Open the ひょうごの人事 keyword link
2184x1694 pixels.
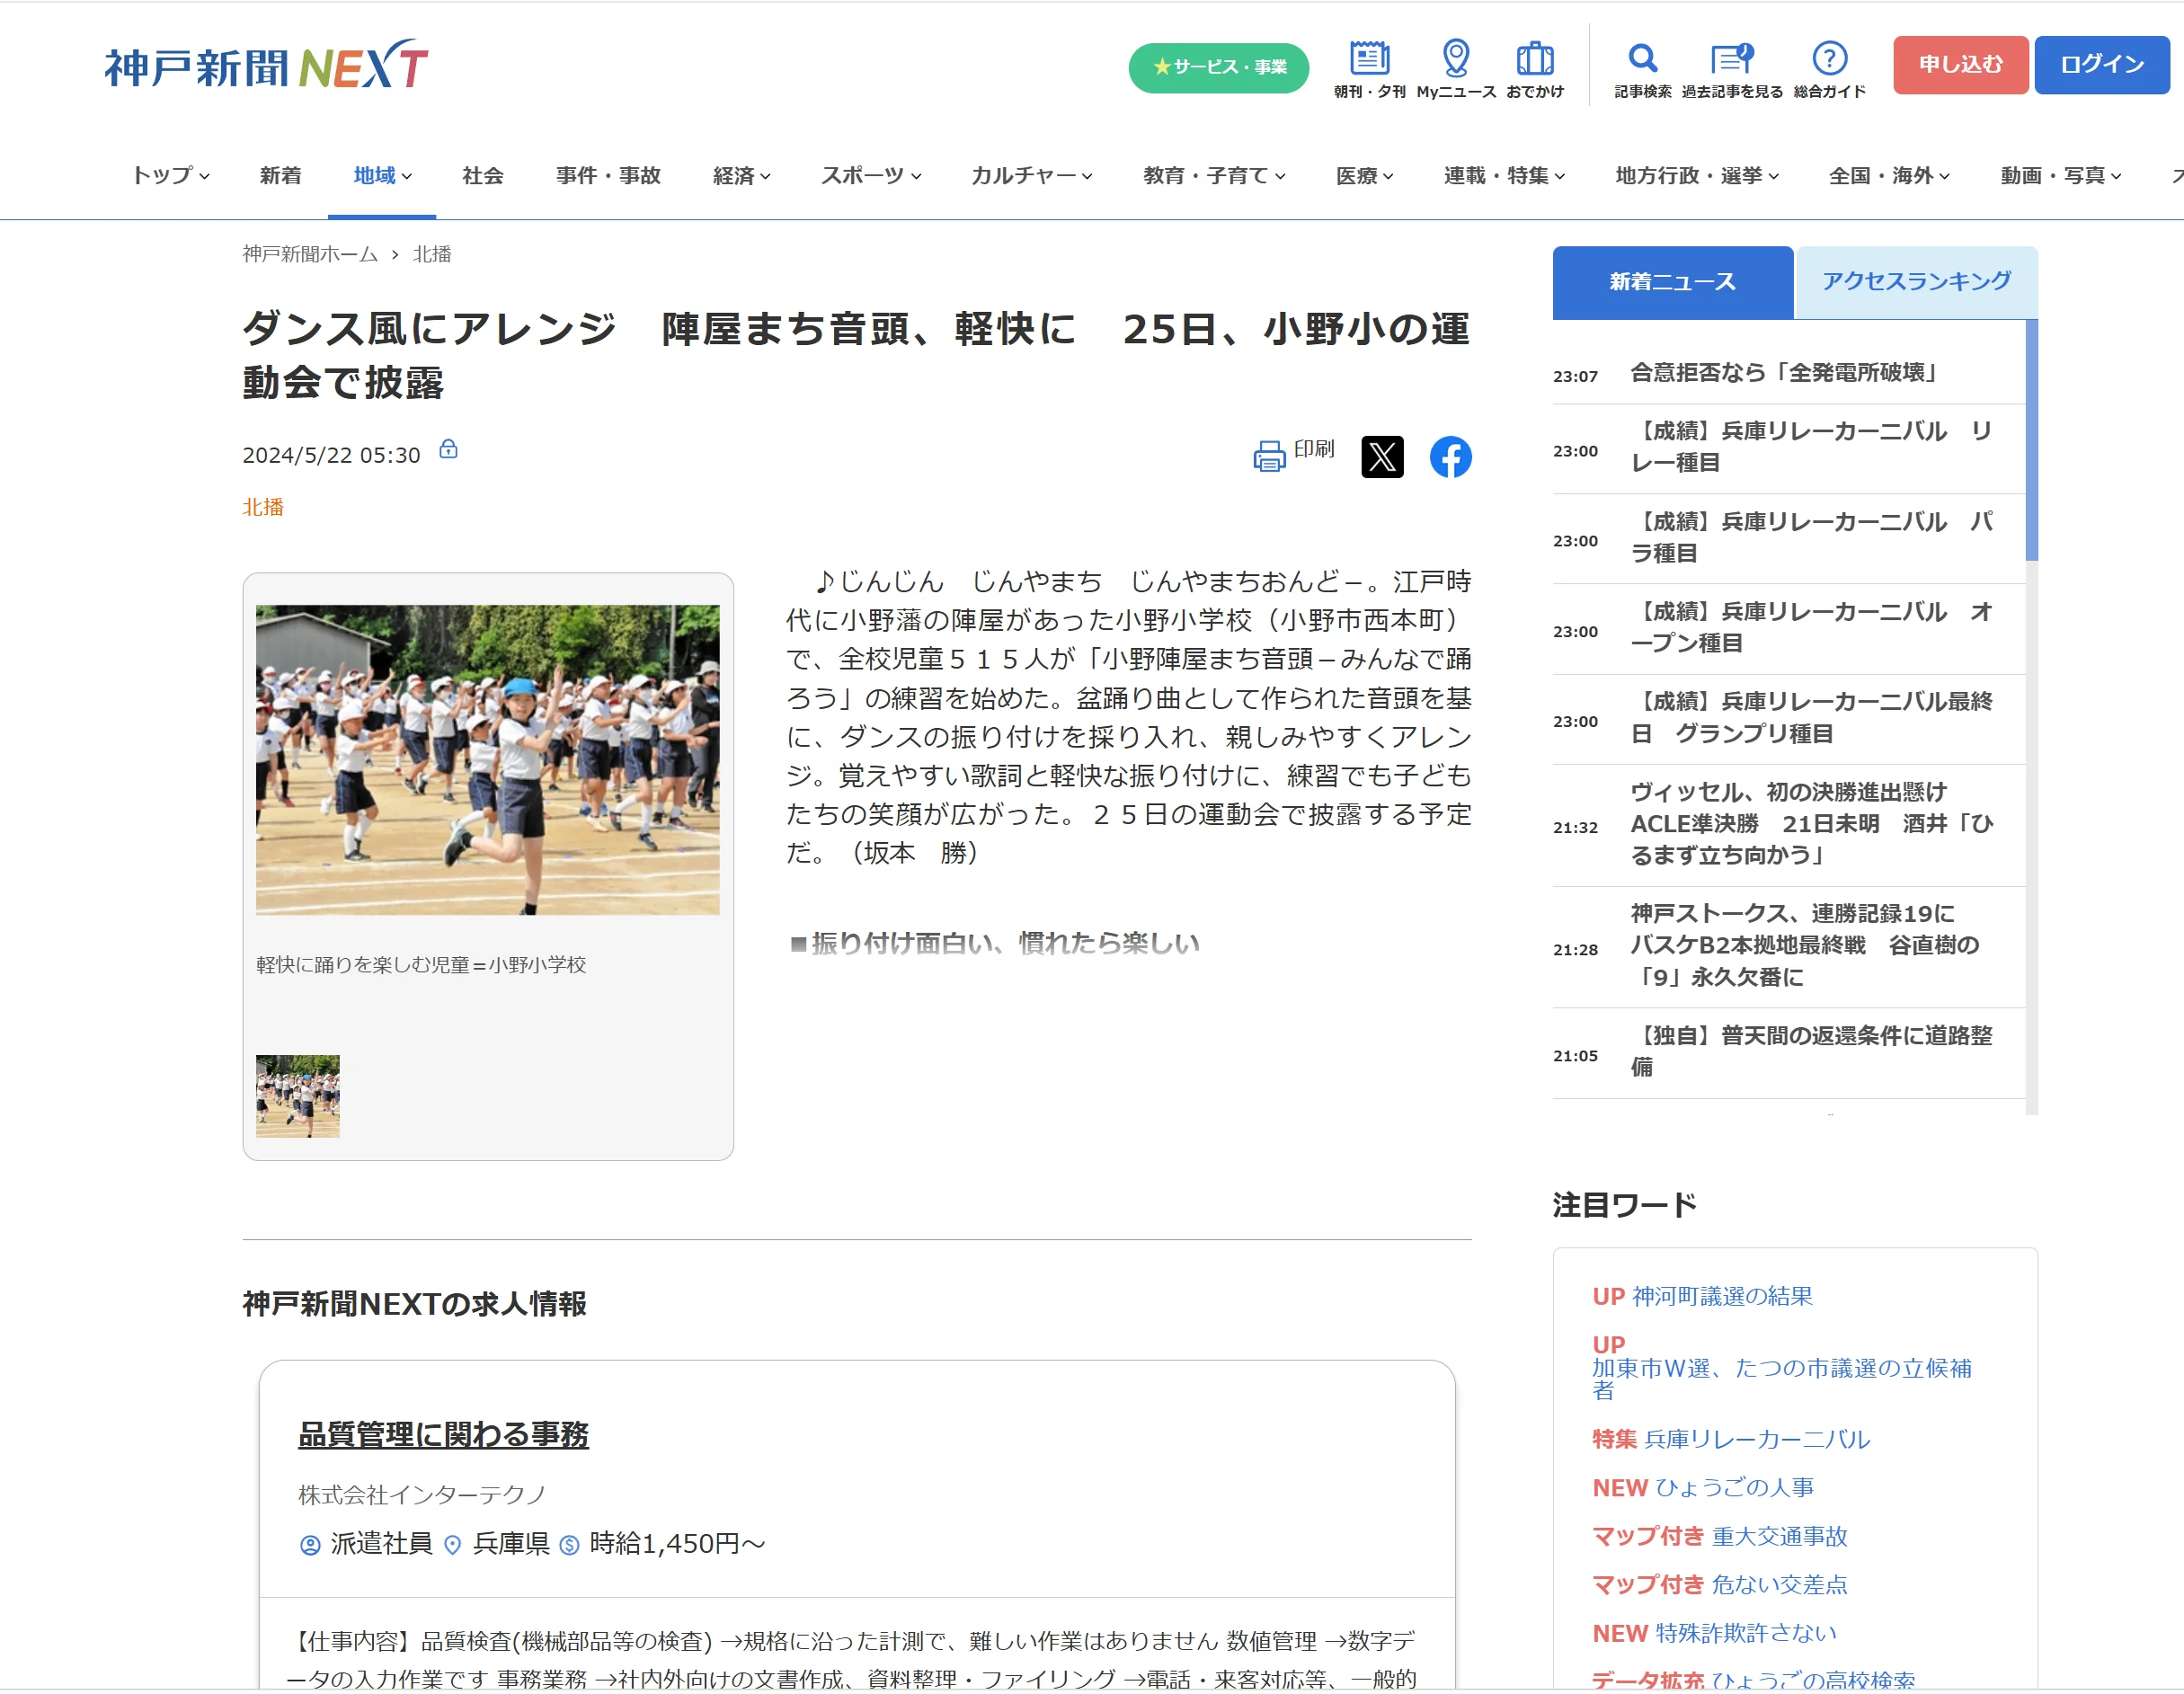[1735, 1488]
